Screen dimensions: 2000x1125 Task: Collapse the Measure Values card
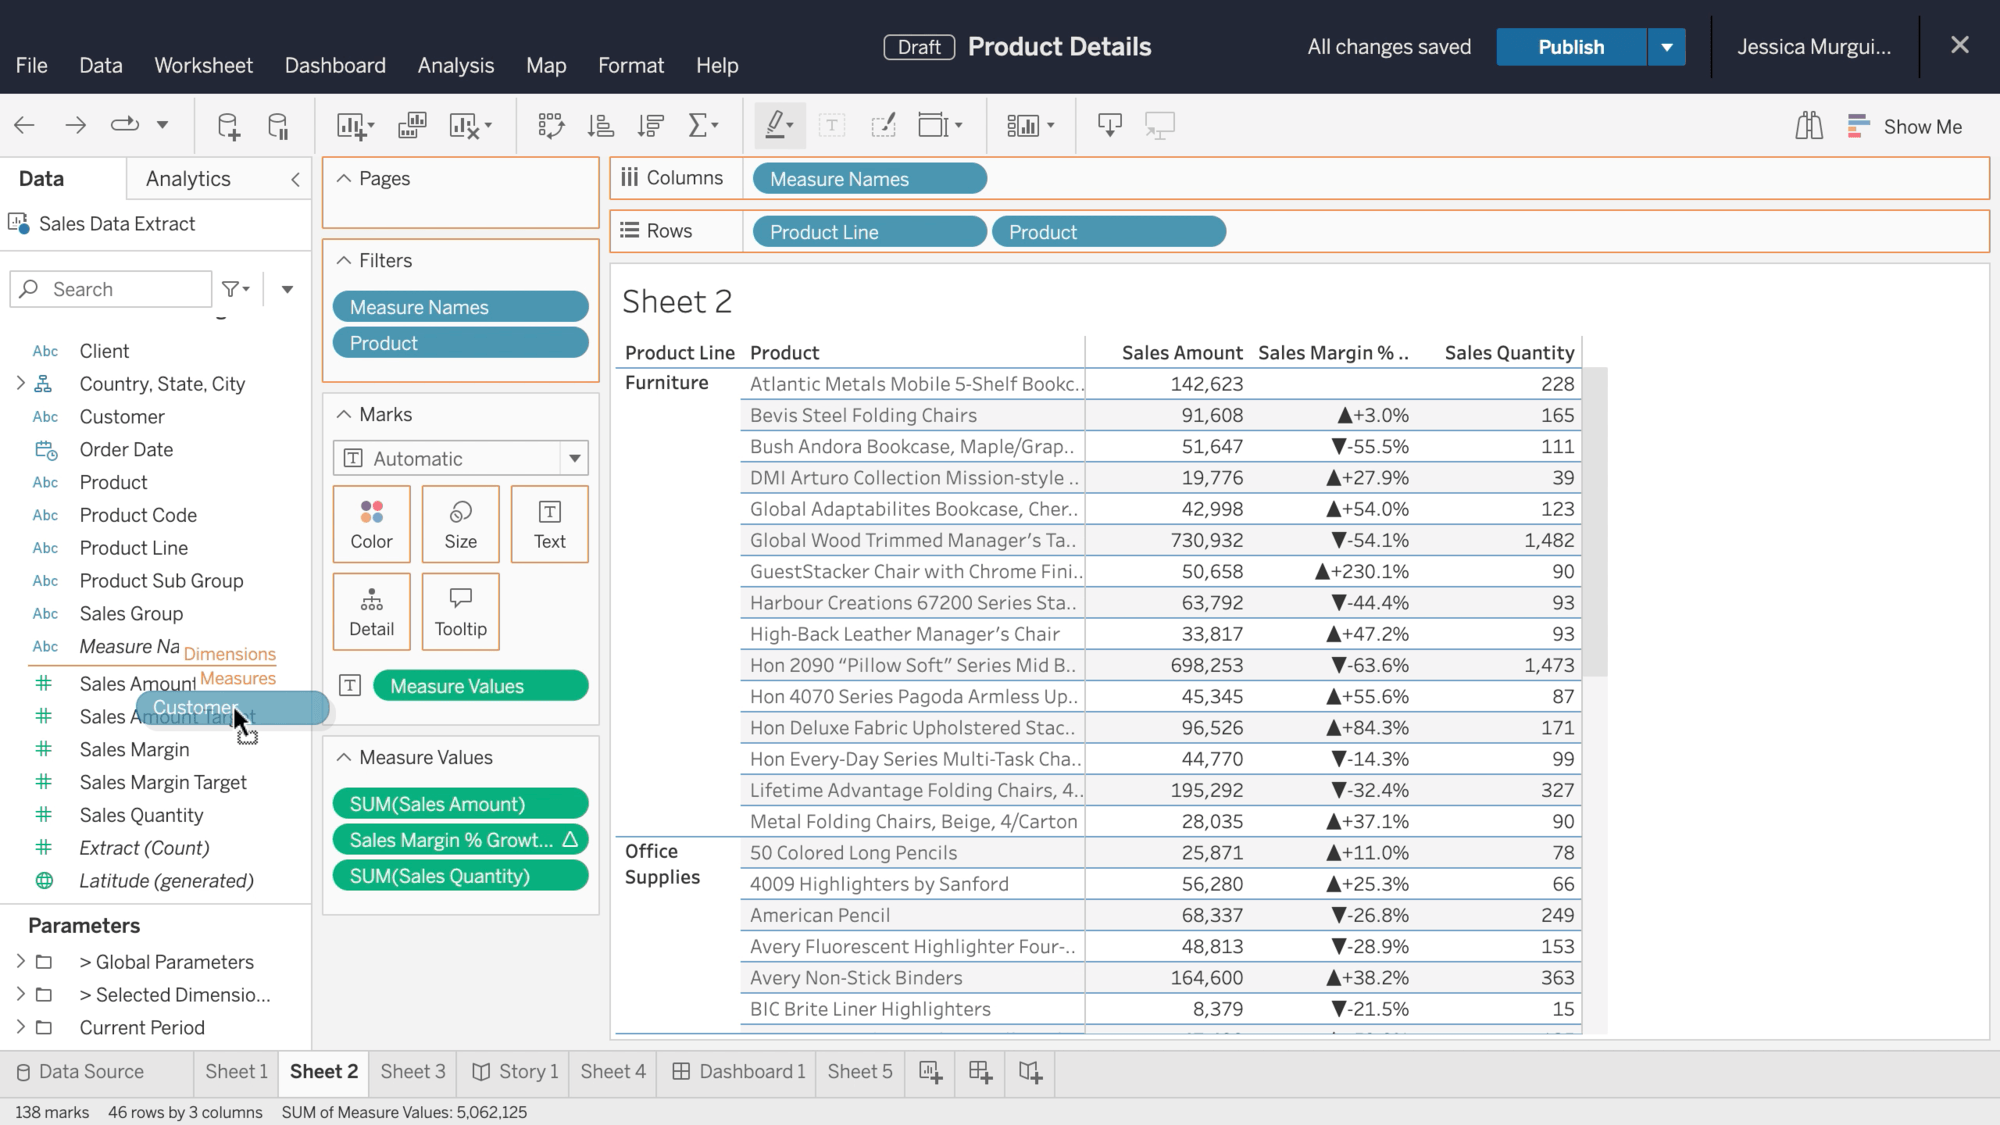pos(344,758)
